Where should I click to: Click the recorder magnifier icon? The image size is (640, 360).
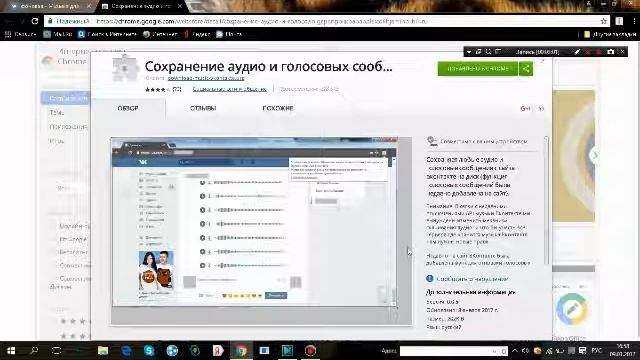click(488, 52)
